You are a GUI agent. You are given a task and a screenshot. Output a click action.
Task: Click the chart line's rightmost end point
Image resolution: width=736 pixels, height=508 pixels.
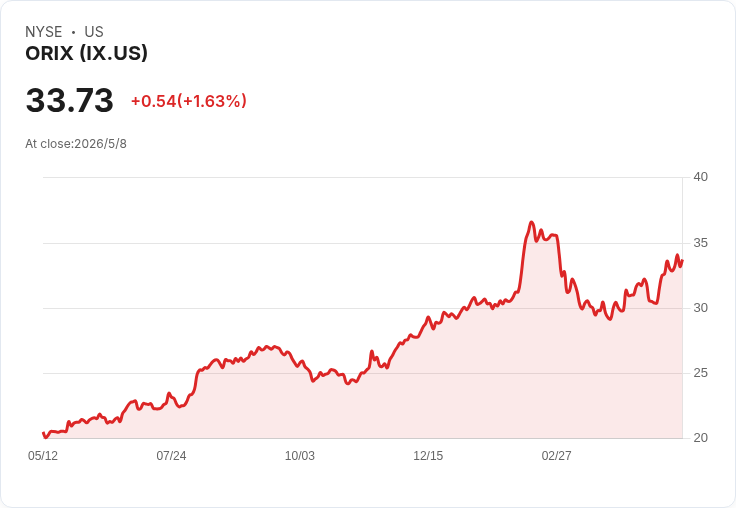click(x=682, y=261)
